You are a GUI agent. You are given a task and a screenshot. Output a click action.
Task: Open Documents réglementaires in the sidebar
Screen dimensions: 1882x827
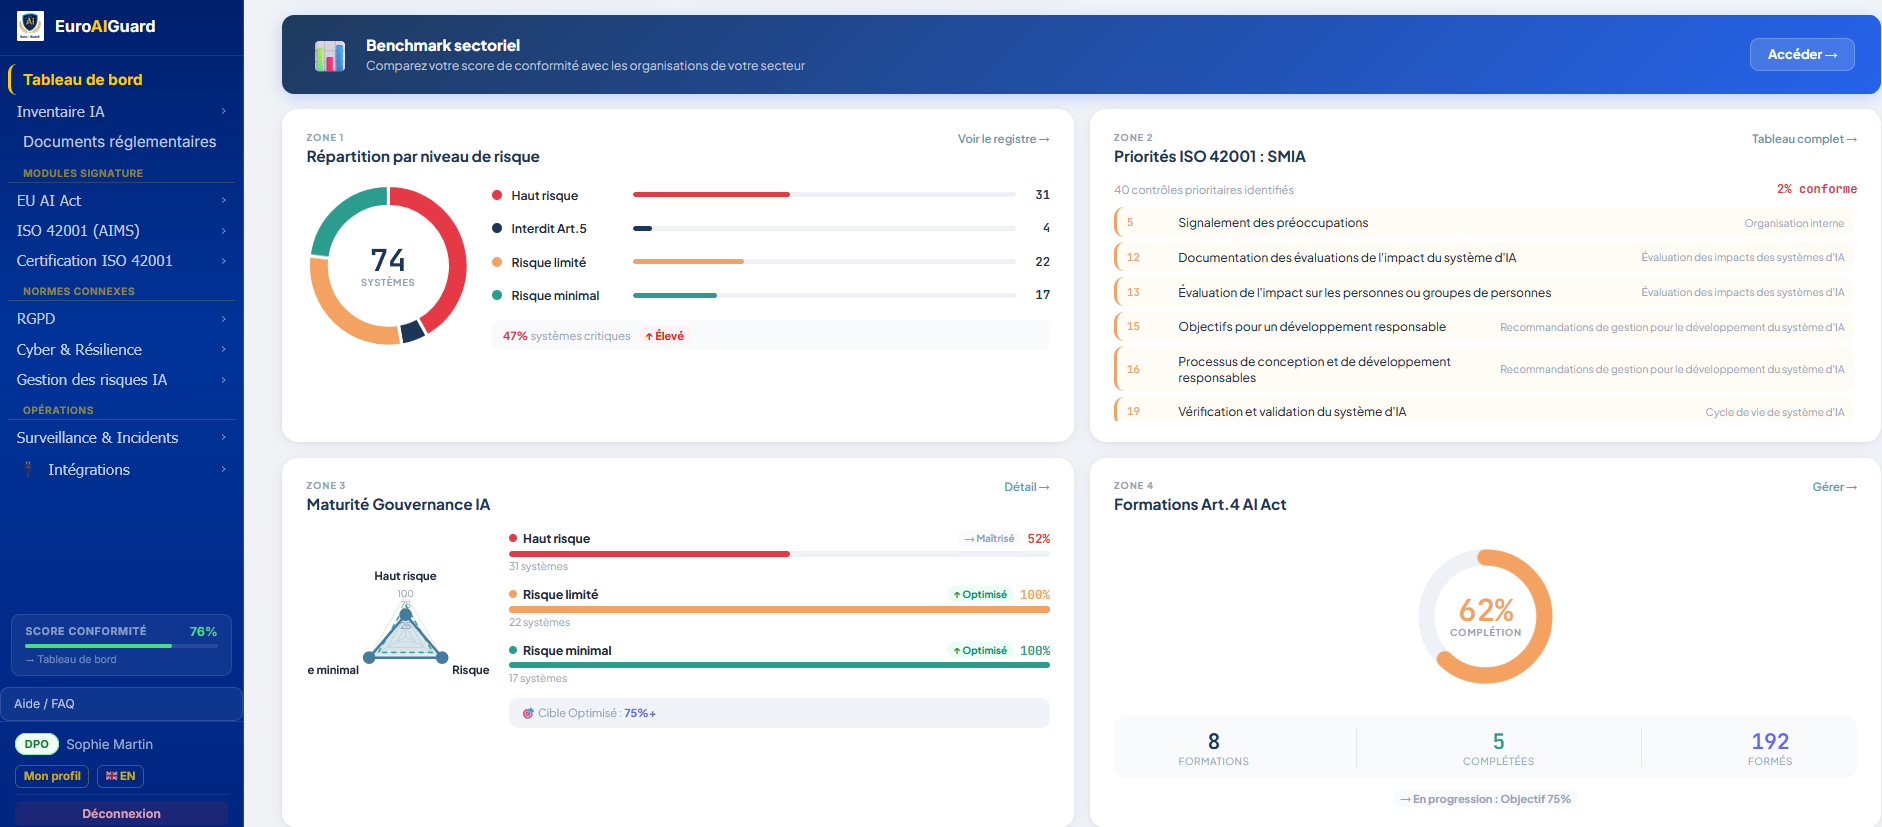pos(121,141)
